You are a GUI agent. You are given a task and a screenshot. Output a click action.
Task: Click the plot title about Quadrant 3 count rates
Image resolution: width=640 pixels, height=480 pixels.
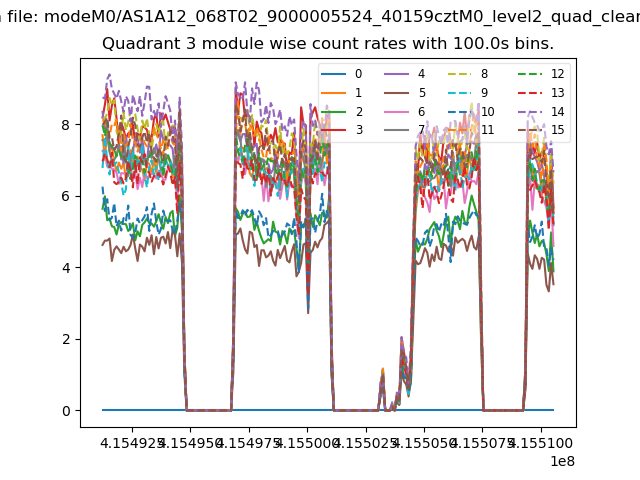pos(327,45)
